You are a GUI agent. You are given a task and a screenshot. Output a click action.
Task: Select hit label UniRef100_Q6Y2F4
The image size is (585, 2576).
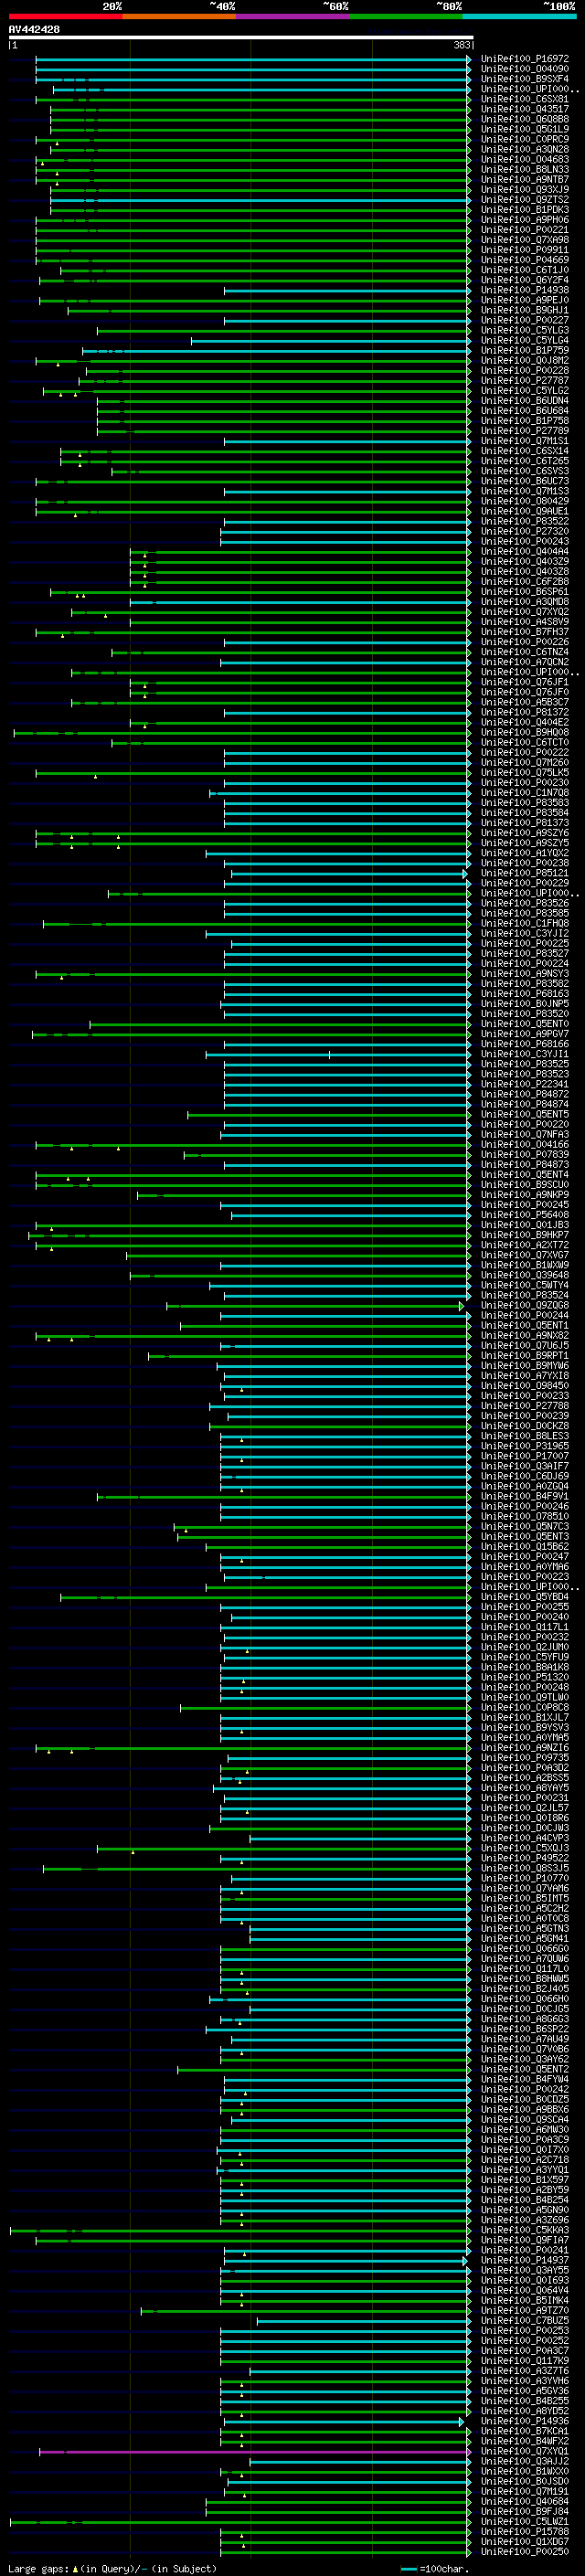tap(524, 280)
